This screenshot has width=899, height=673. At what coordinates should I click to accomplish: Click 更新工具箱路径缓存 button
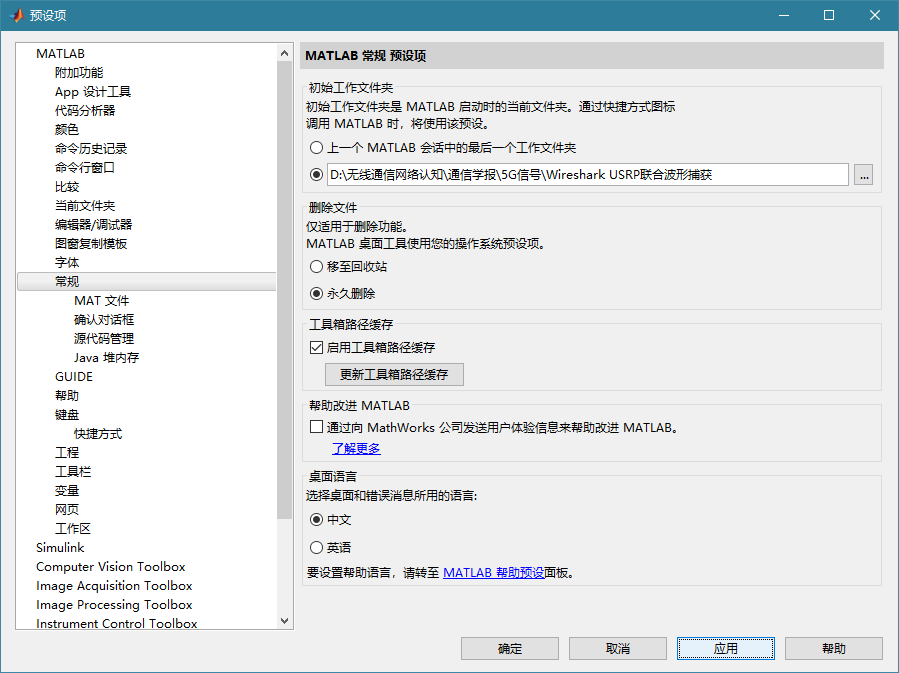394,374
